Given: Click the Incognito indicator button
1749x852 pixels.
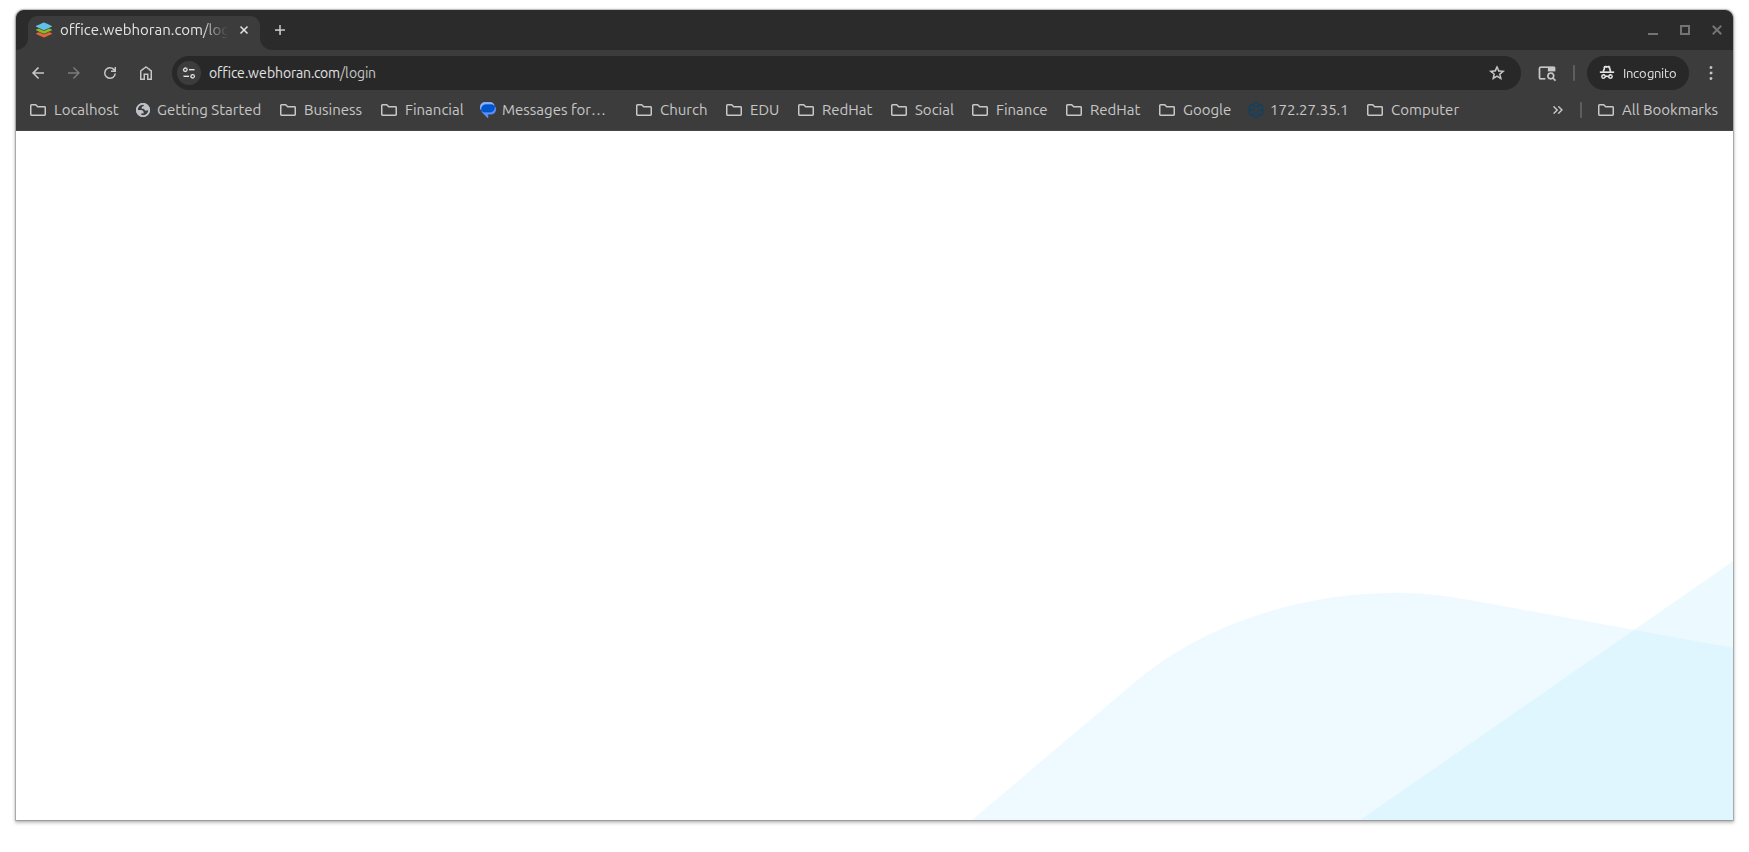Looking at the screenshot, I should (x=1638, y=73).
